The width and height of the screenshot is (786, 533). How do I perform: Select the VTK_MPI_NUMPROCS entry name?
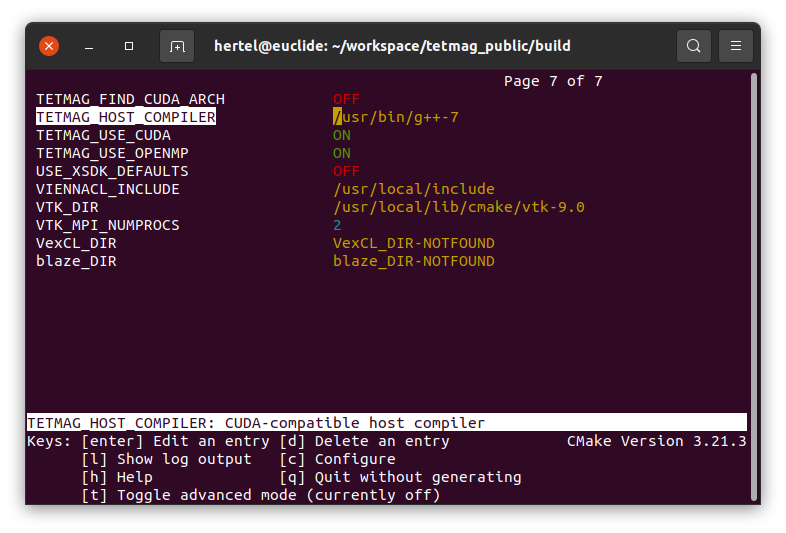(108, 226)
